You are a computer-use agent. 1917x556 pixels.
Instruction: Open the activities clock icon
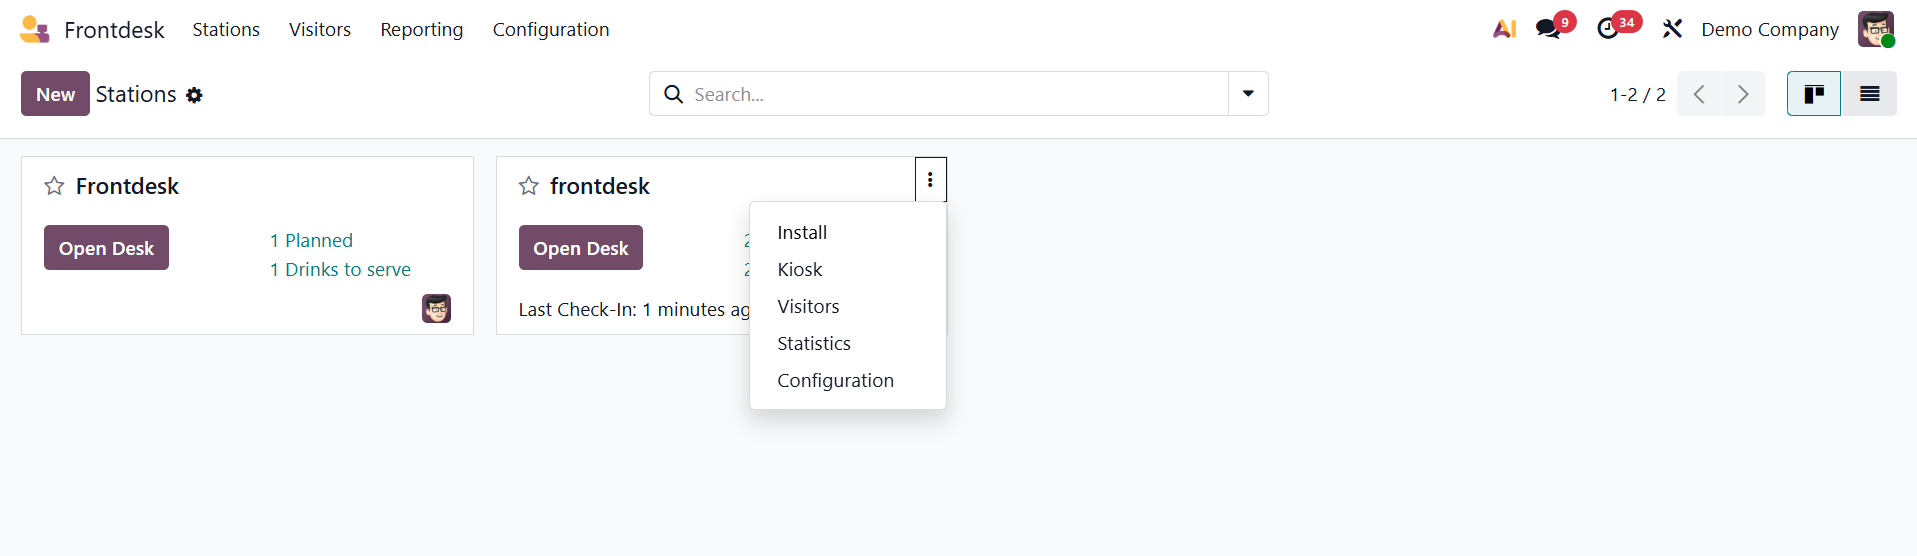point(1608,29)
